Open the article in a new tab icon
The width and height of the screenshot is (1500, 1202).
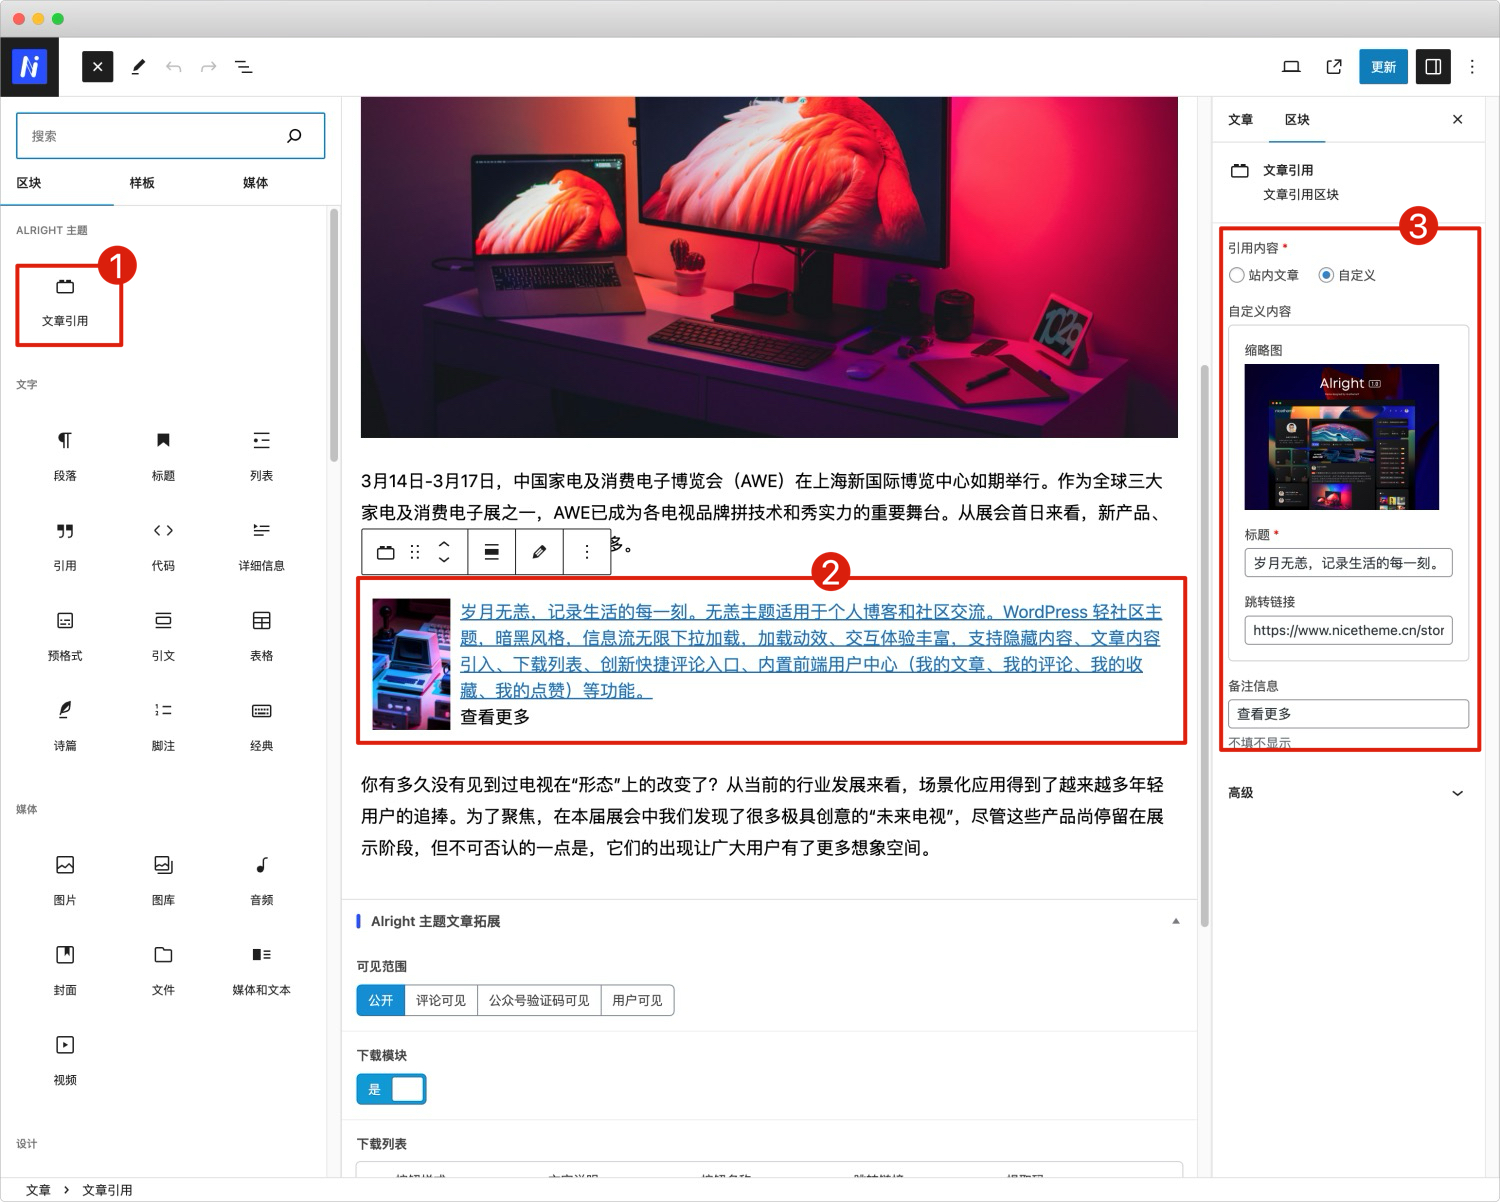click(x=1334, y=67)
